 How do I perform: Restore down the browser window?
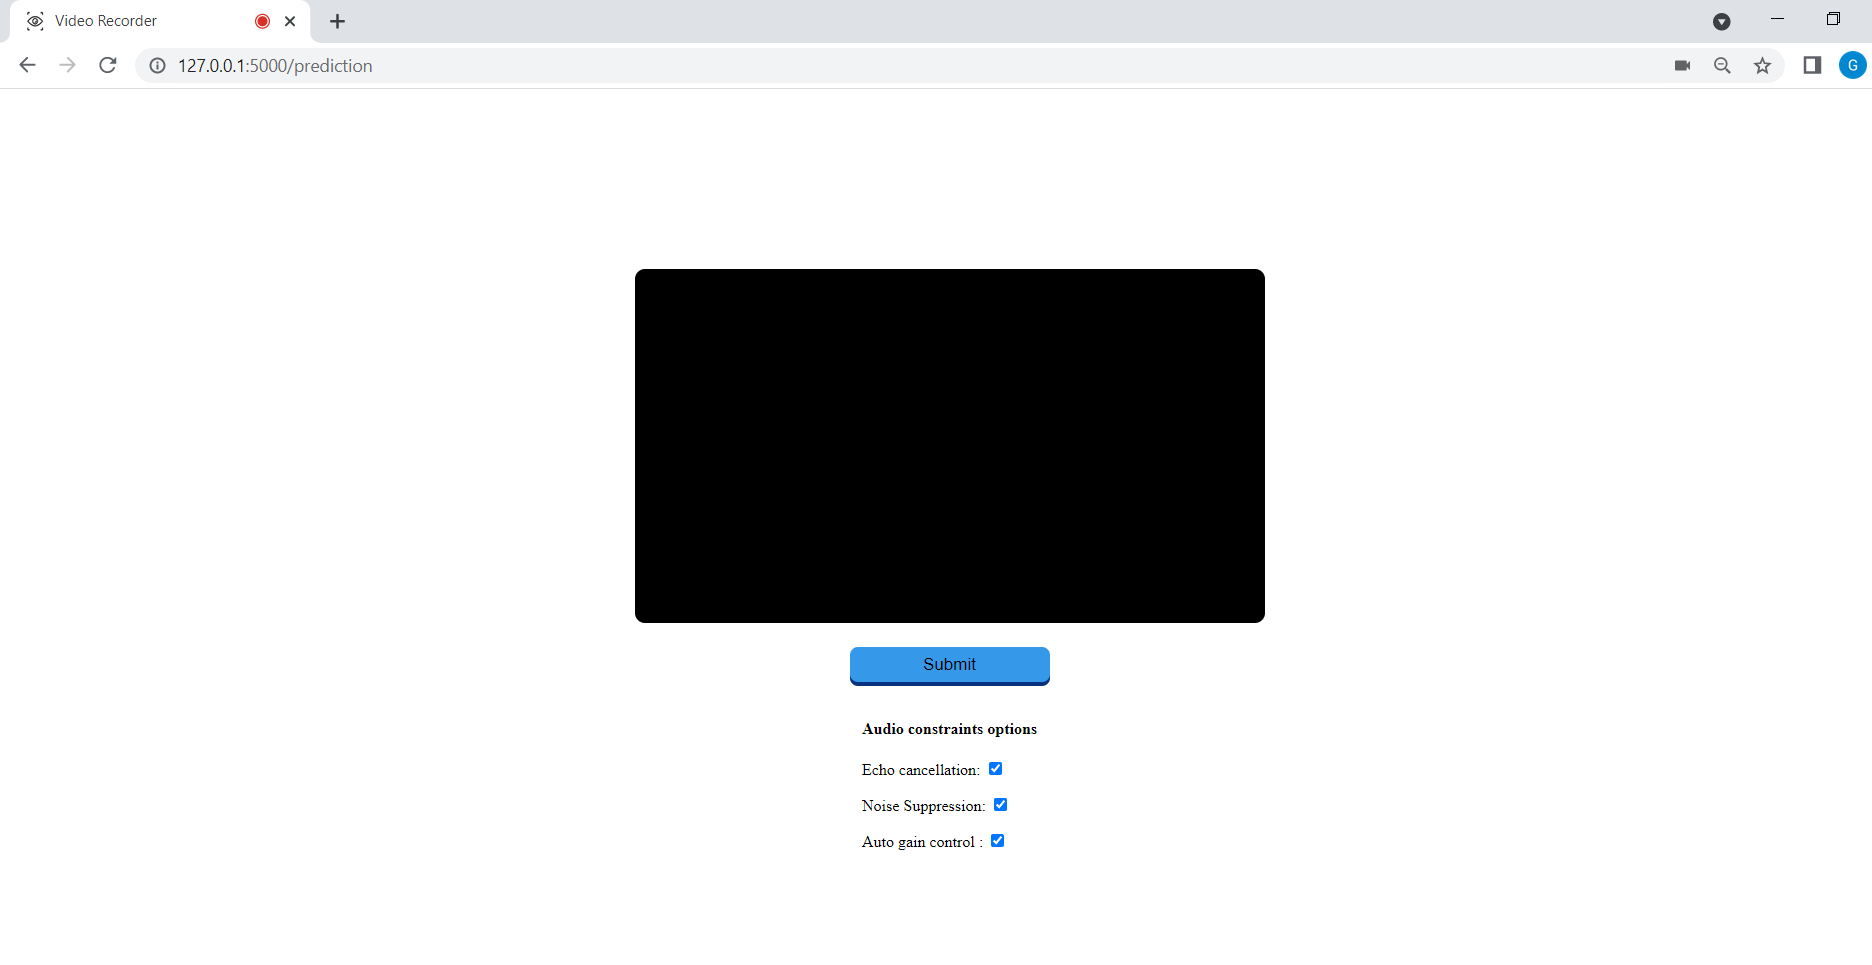coord(1833,19)
